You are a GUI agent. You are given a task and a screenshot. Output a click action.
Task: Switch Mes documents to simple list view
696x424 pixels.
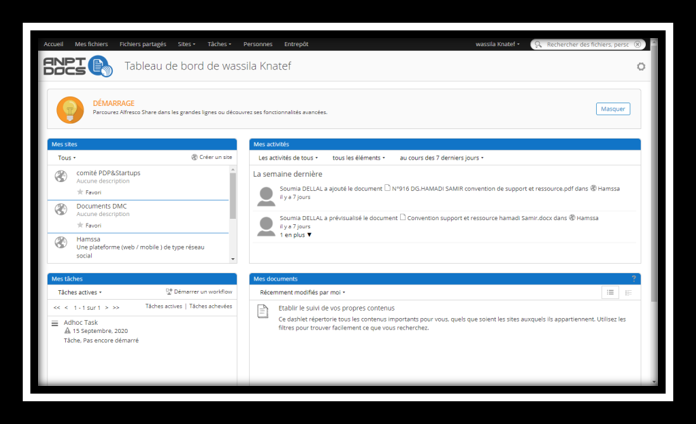pos(610,292)
